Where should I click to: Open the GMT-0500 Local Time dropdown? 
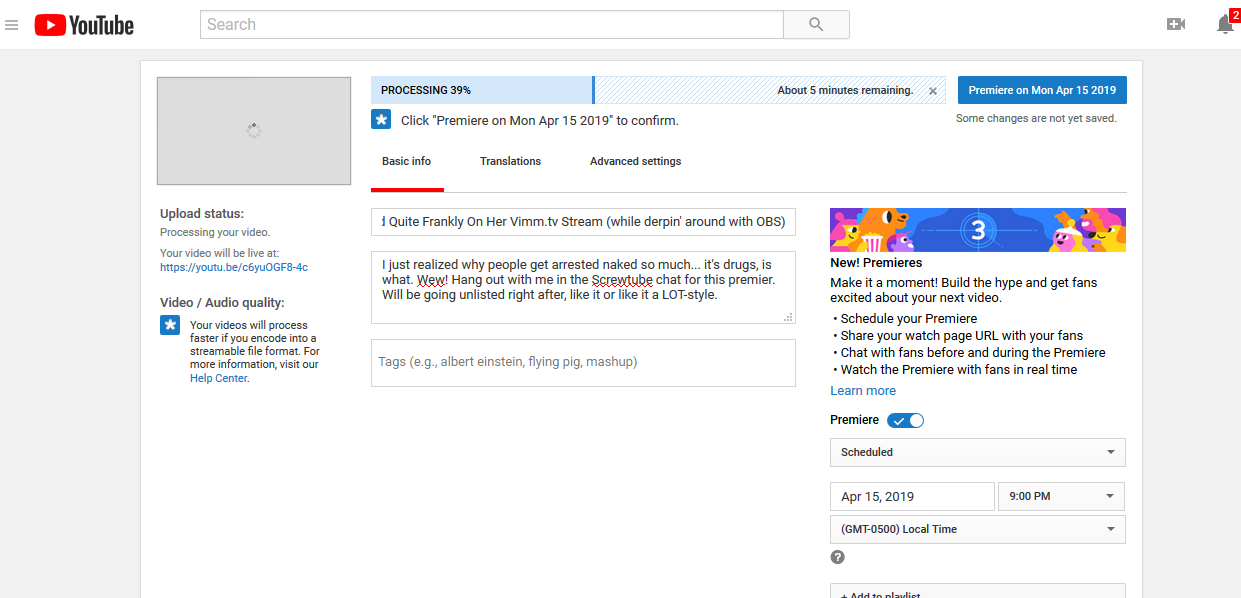977,529
